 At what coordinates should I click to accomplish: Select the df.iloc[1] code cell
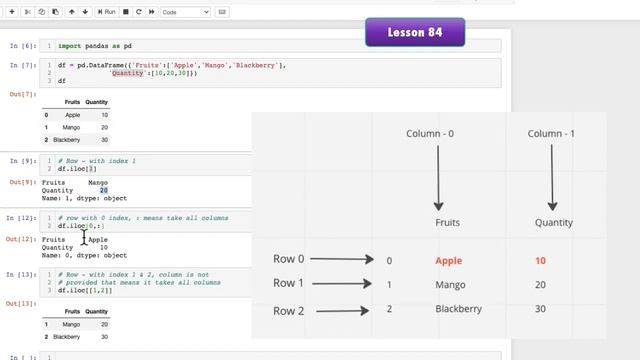pos(146,164)
